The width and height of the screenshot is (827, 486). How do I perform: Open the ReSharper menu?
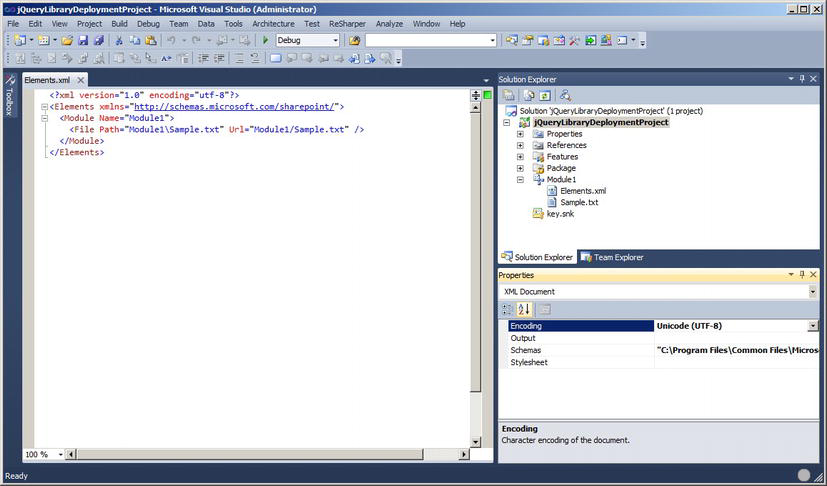coord(347,24)
